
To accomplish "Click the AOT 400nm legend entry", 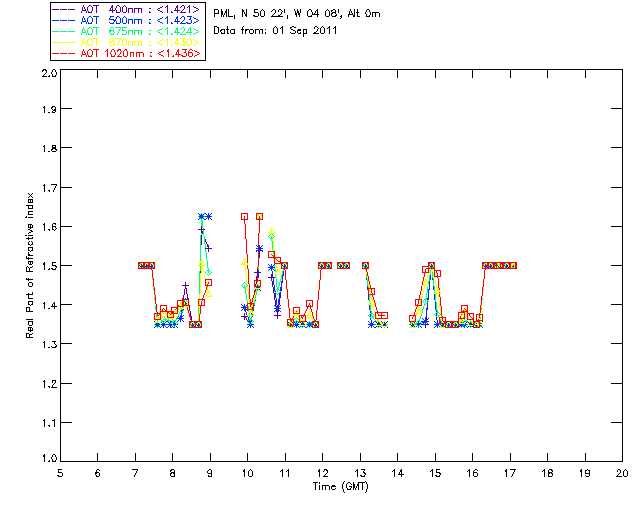I will [127, 9].
